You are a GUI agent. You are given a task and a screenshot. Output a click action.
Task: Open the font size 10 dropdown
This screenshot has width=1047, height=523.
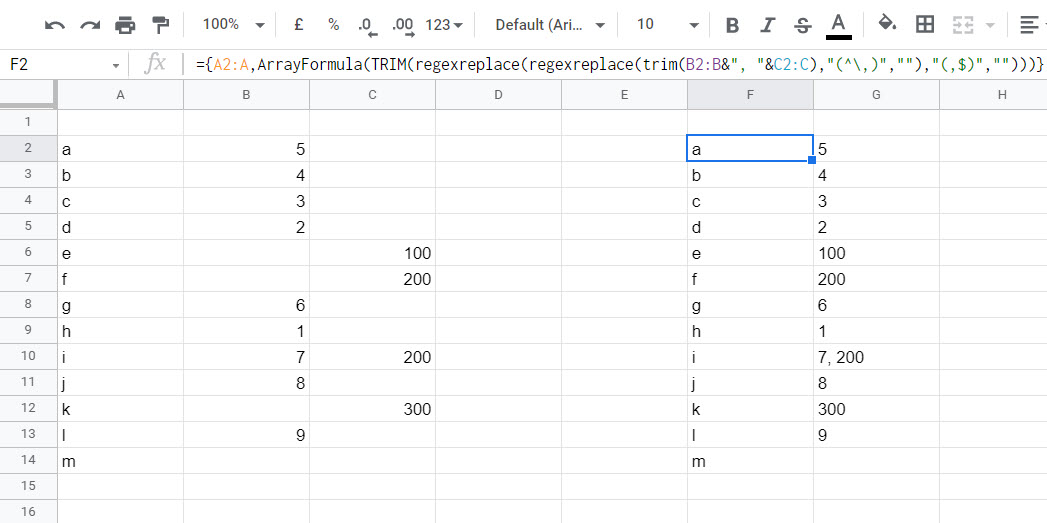(x=667, y=25)
